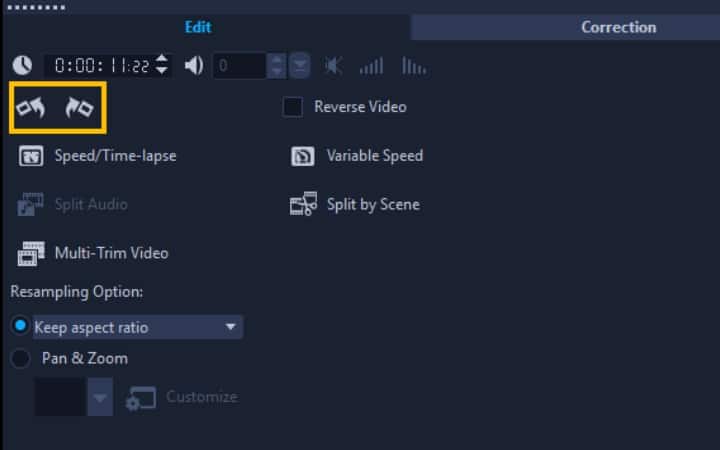Click the rotate left icon
Image resolution: width=720 pixels, height=450 pixels.
(x=31, y=108)
